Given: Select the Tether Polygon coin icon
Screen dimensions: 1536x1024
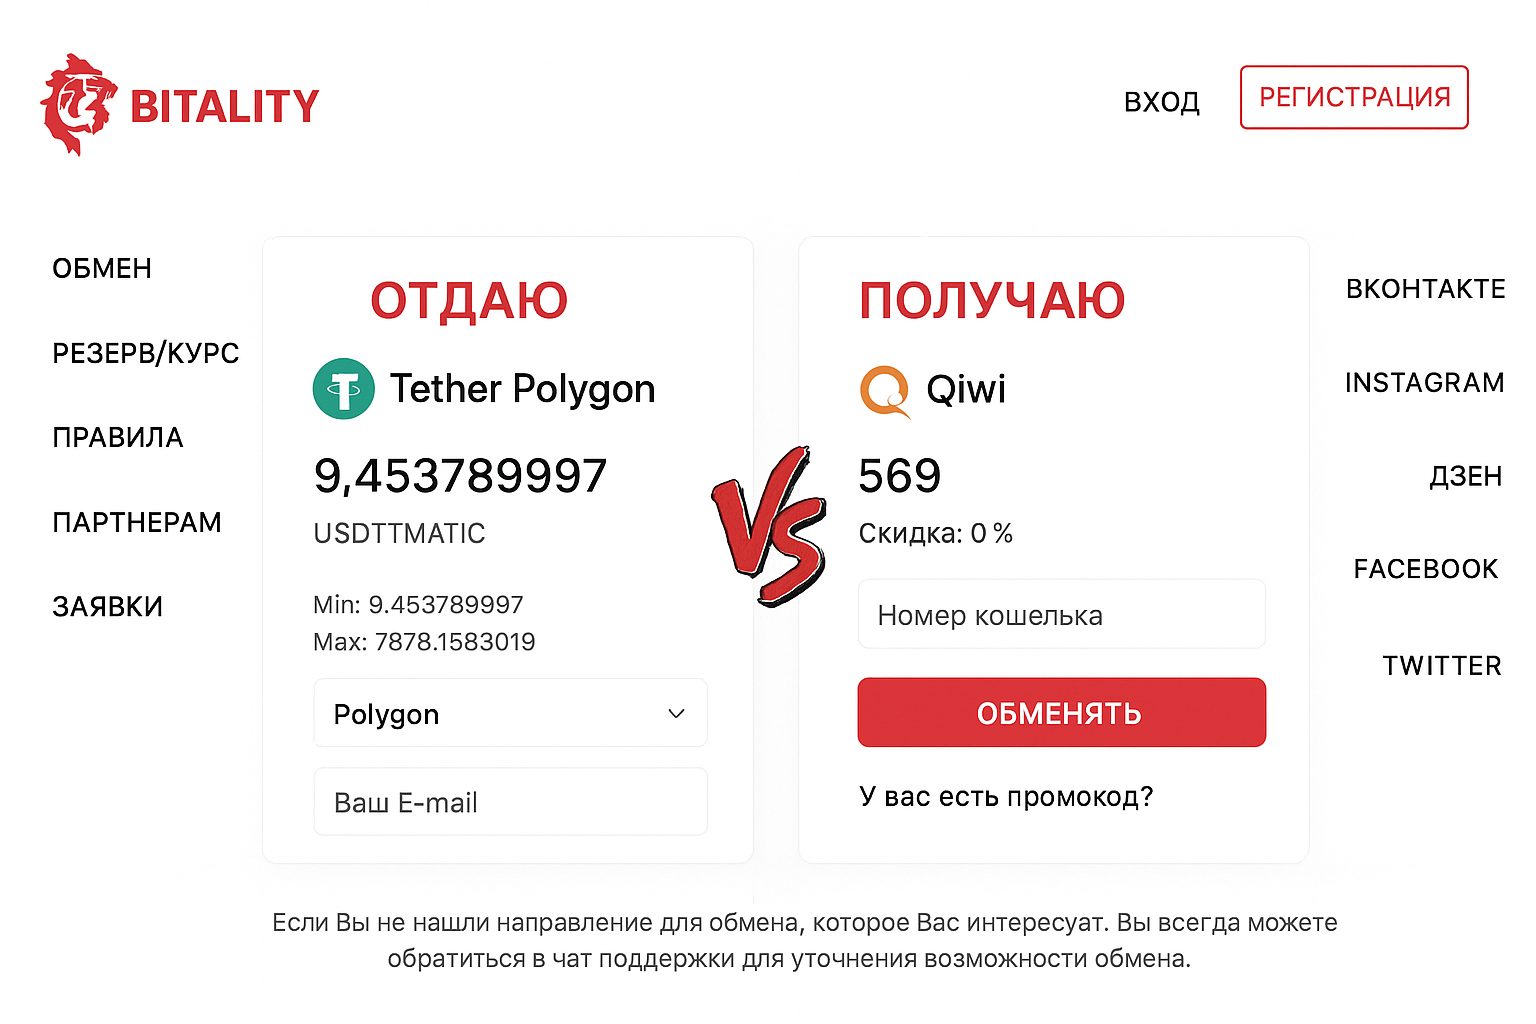Looking at the screenshot, I should point(343,388).
